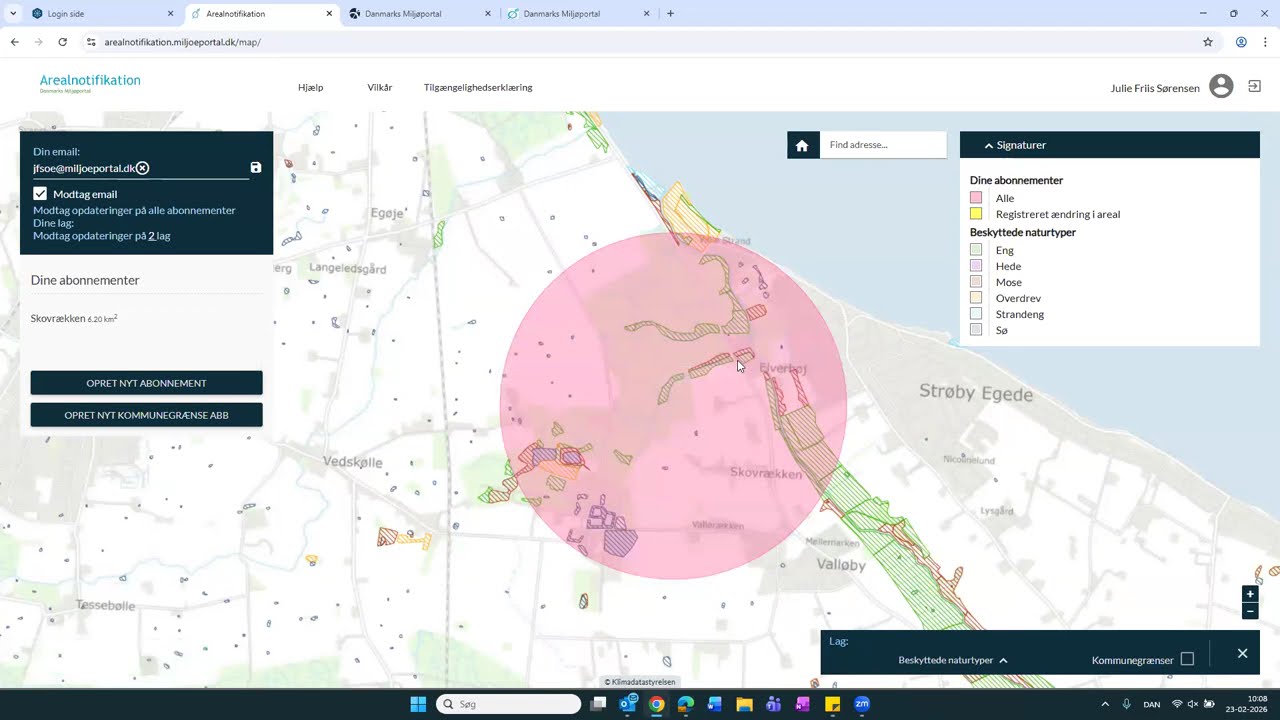The image size is (1280, 720).
Task: Click the email address input field
Action: tap(141, 168)
